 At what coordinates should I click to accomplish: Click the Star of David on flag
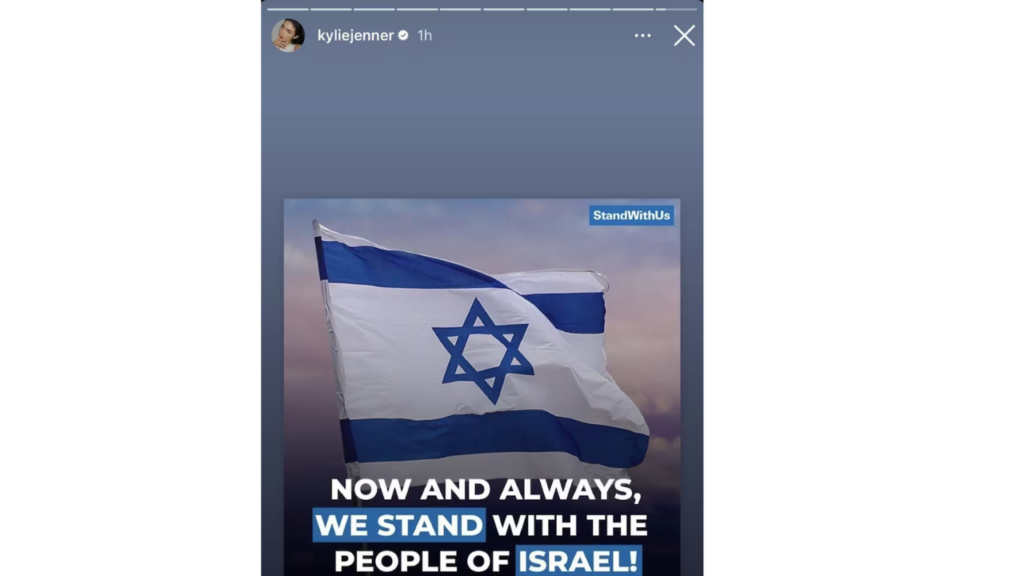coord(483,351)
